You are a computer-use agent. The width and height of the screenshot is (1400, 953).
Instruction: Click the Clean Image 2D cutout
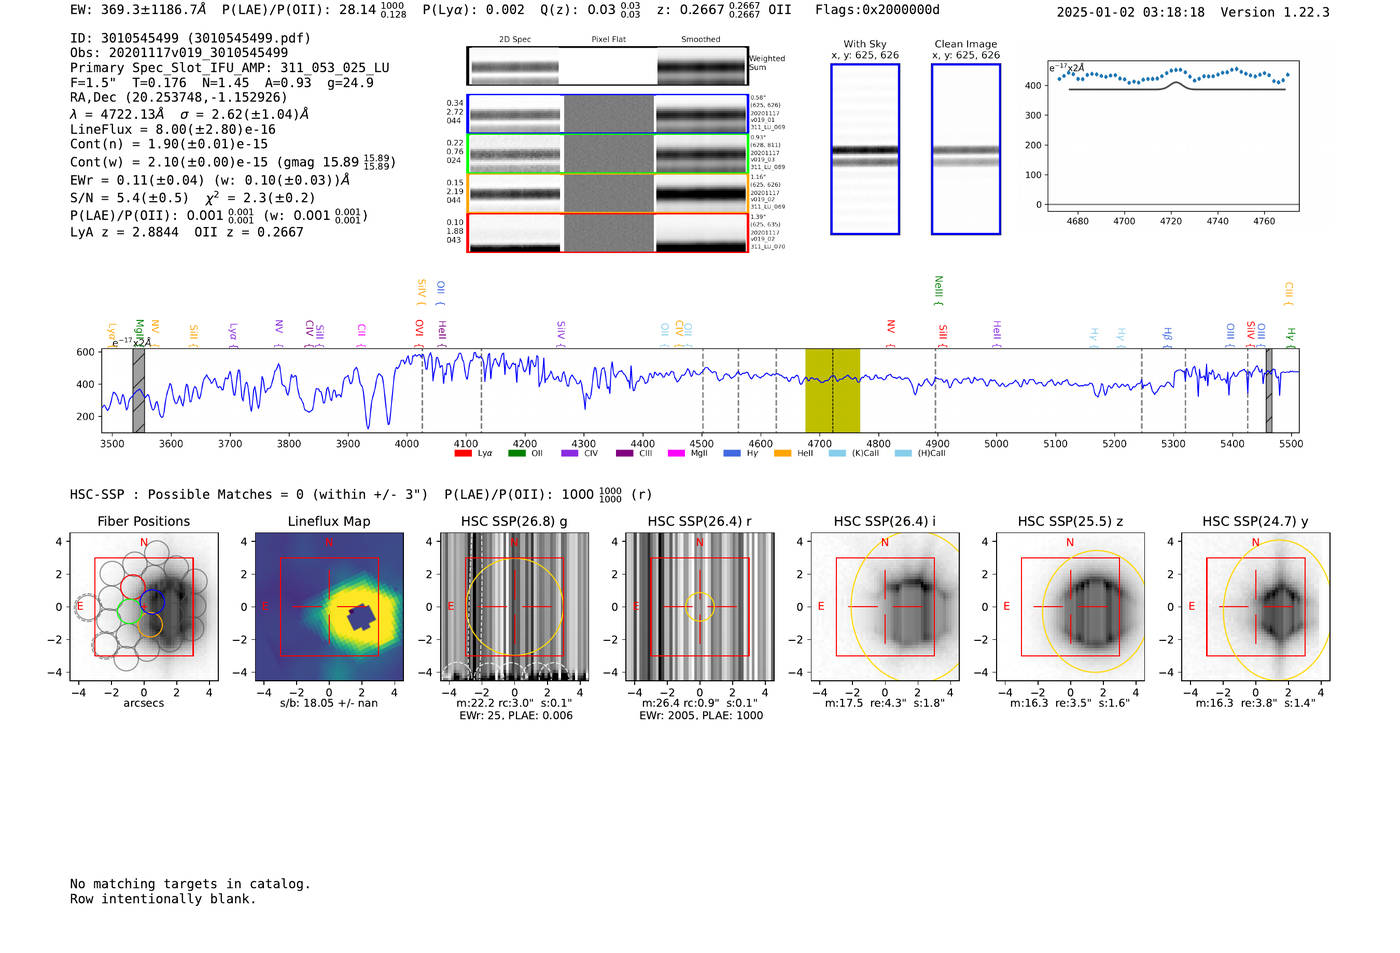point(966,149)
